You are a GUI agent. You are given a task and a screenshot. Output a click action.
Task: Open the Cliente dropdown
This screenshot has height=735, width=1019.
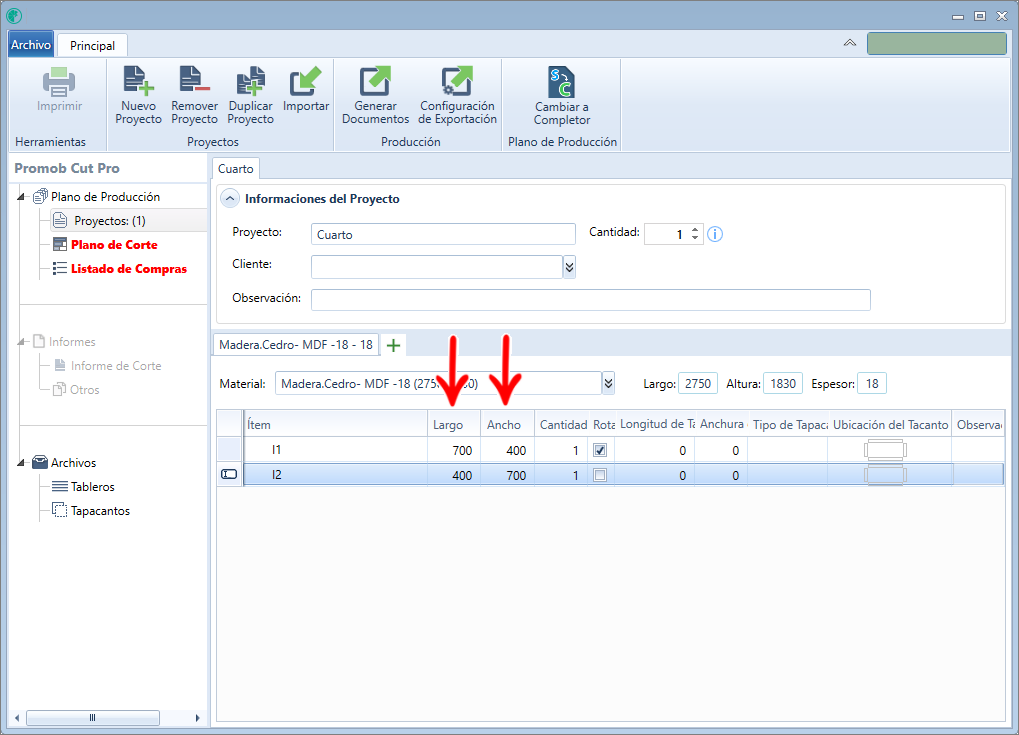point(569,266)
